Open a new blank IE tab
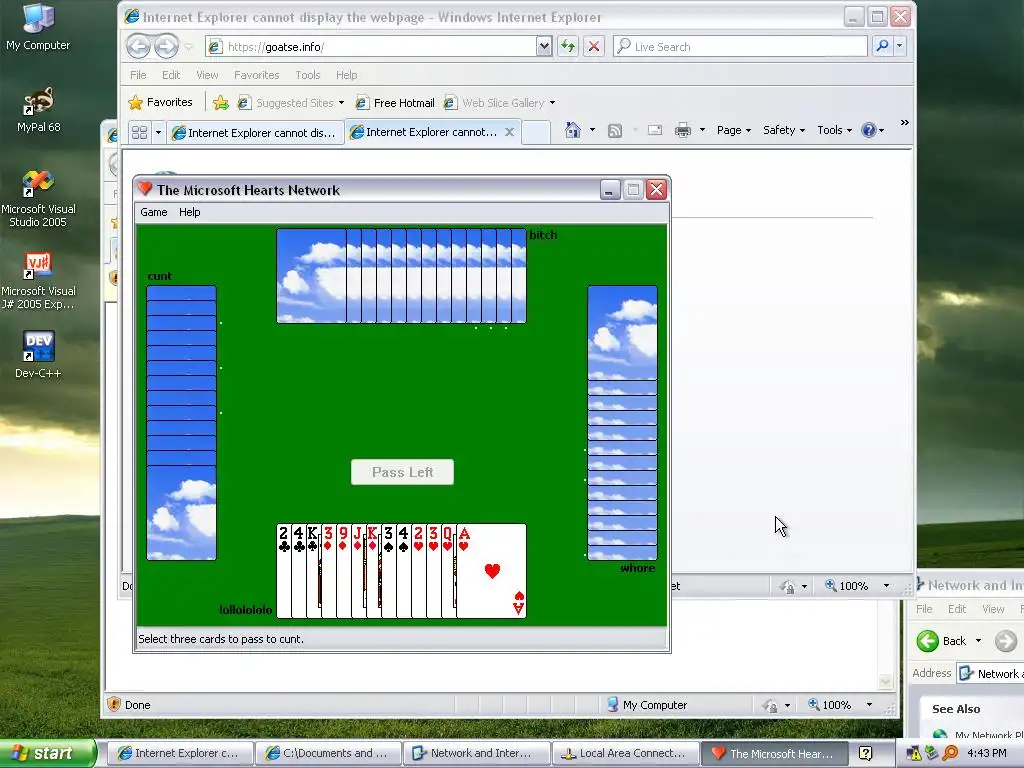This screenshot has width=1024, height=768. tap(536, 132)
